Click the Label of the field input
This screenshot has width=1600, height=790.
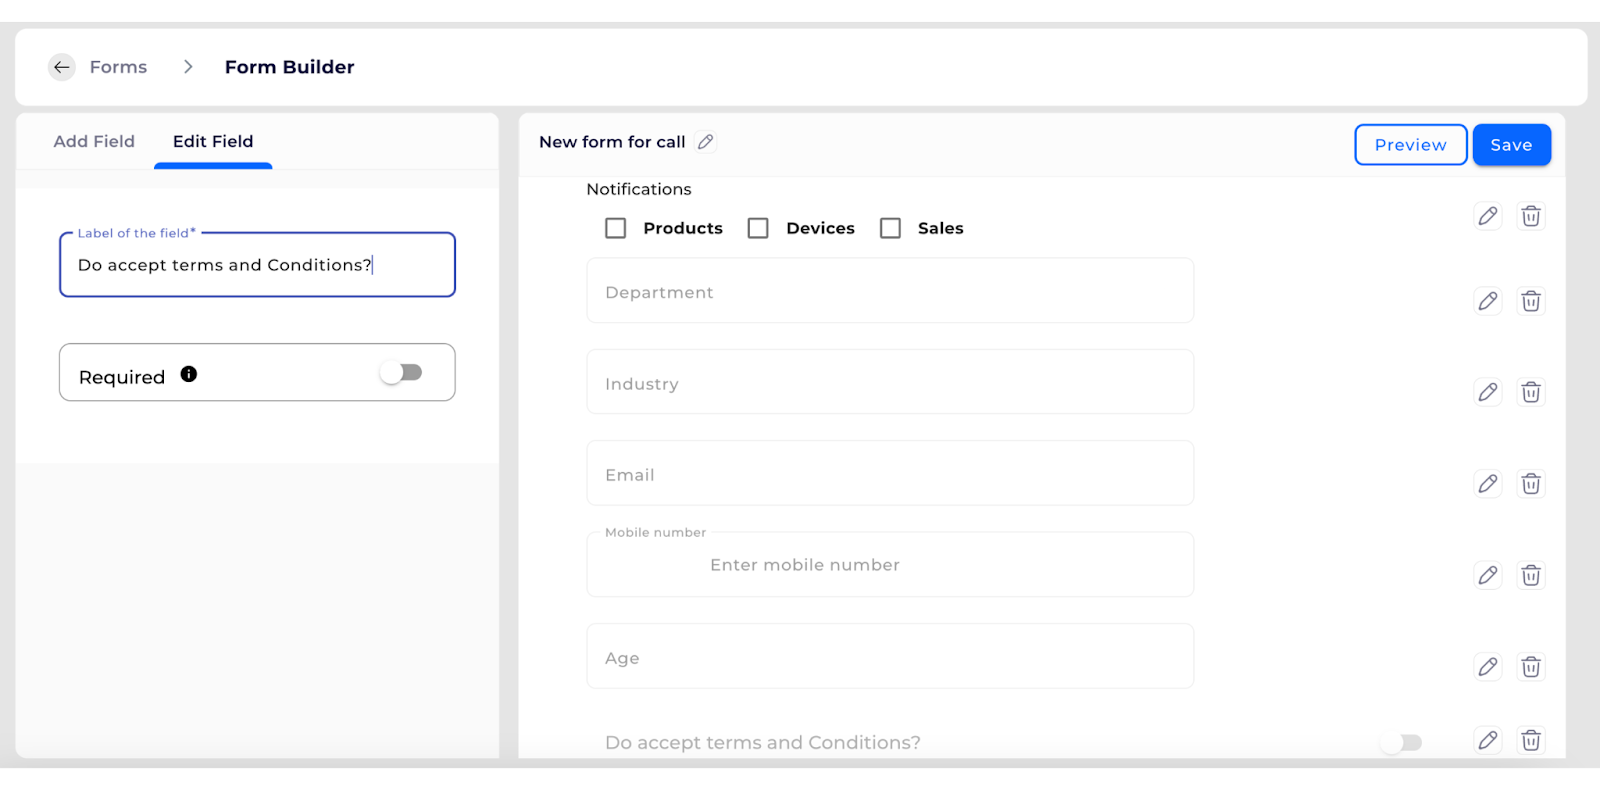coord(257,265)
